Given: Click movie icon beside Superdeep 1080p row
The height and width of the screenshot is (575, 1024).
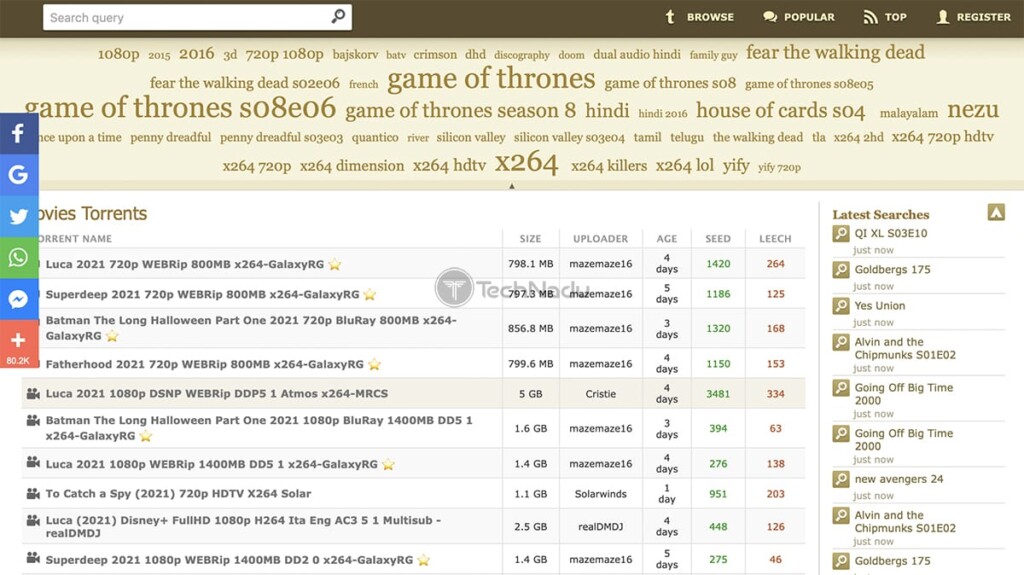Looking at the screenshot, I should click(33, 558).
